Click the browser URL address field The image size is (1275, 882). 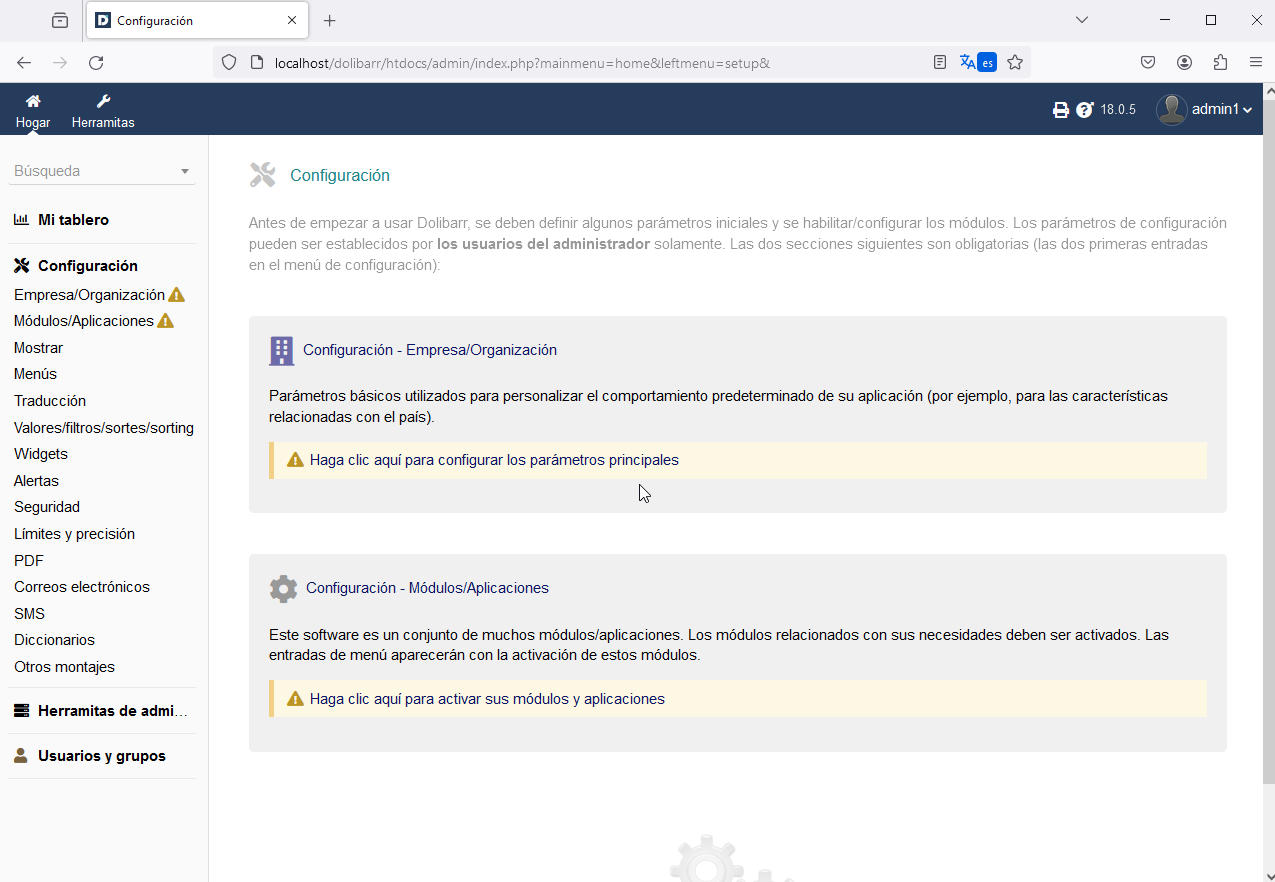580,63
